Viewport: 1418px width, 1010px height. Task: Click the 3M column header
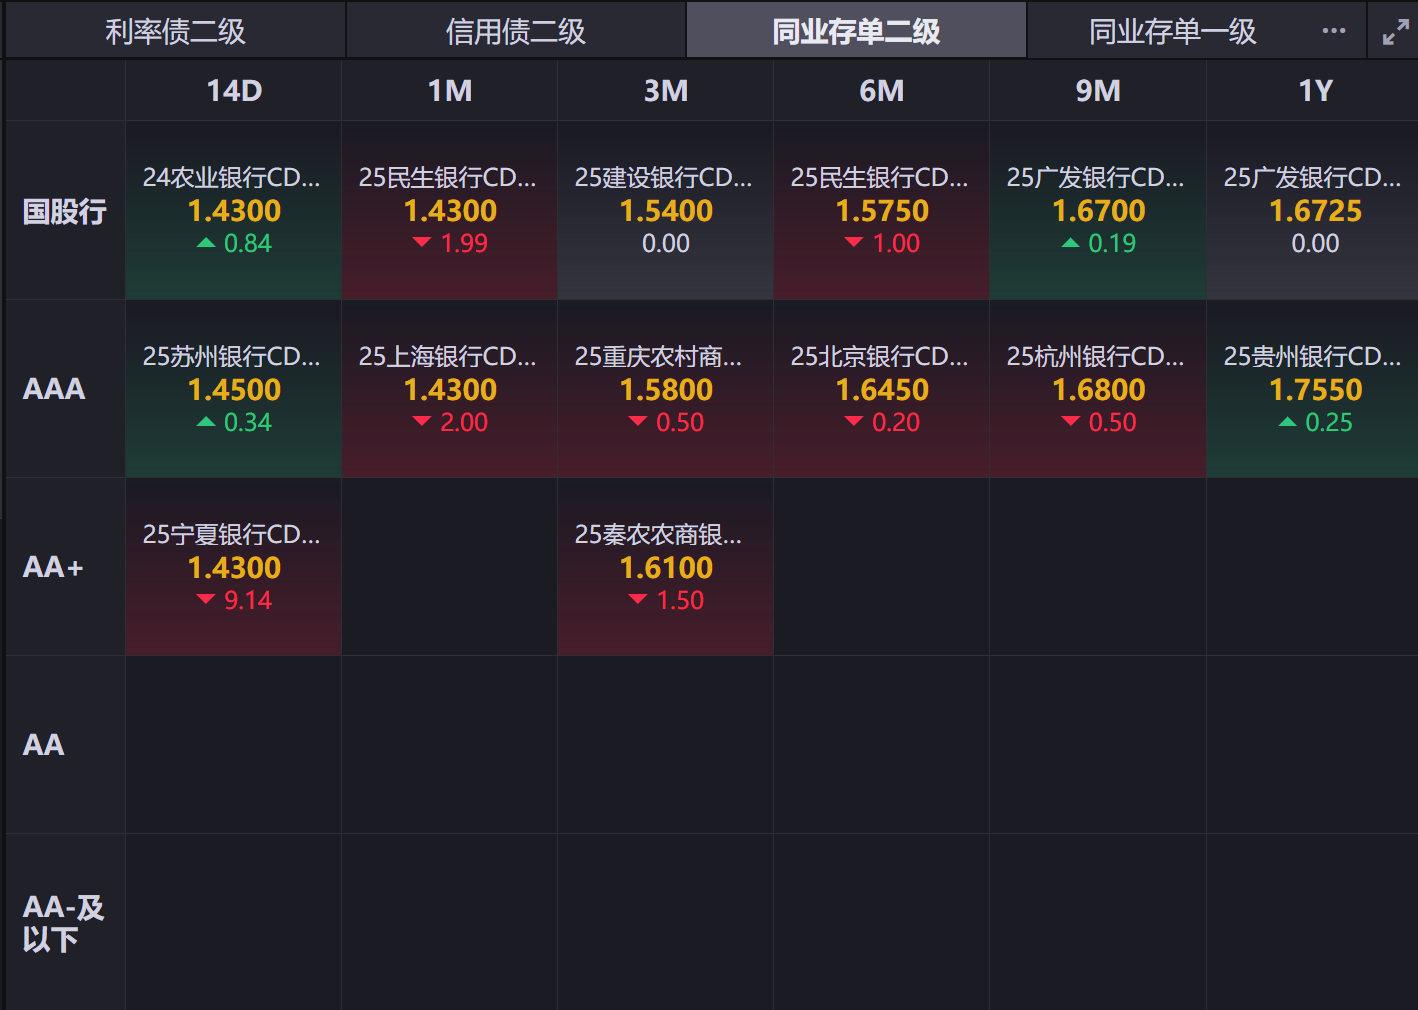666,91
